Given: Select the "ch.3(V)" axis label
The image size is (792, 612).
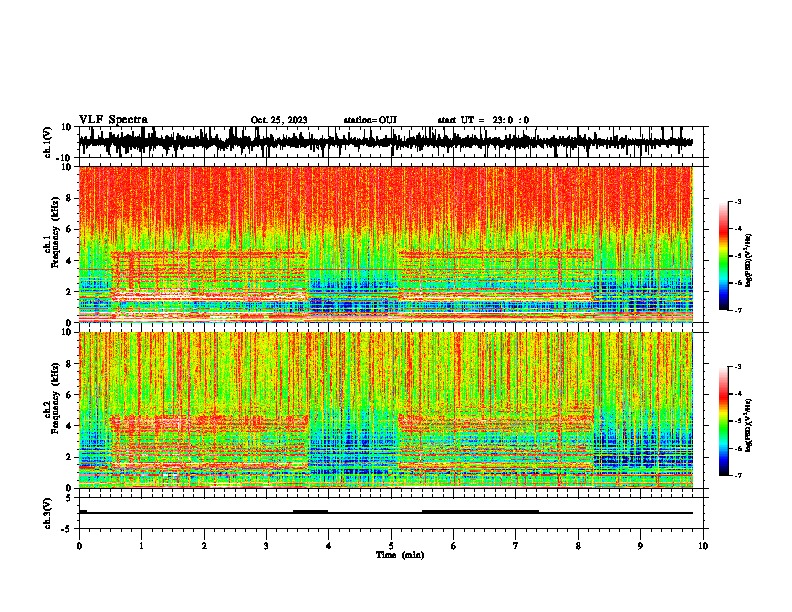Looking at the screenshot, I should coord(48,513).
